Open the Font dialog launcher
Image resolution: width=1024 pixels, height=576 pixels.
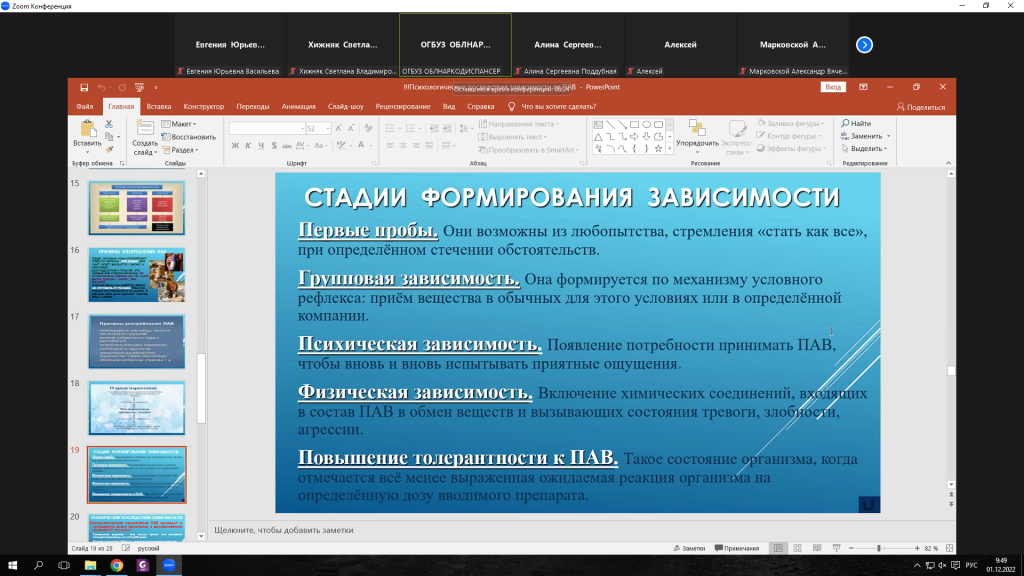click(x=374, y=163)
